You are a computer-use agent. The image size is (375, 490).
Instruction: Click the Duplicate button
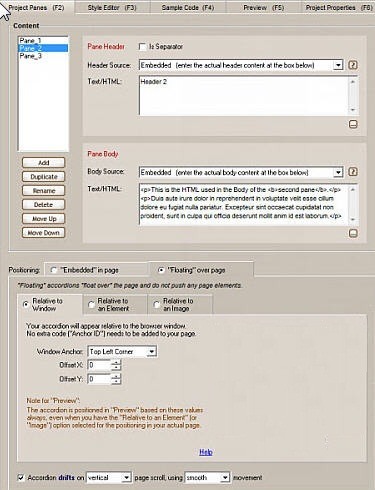click(x=43, y=177)
